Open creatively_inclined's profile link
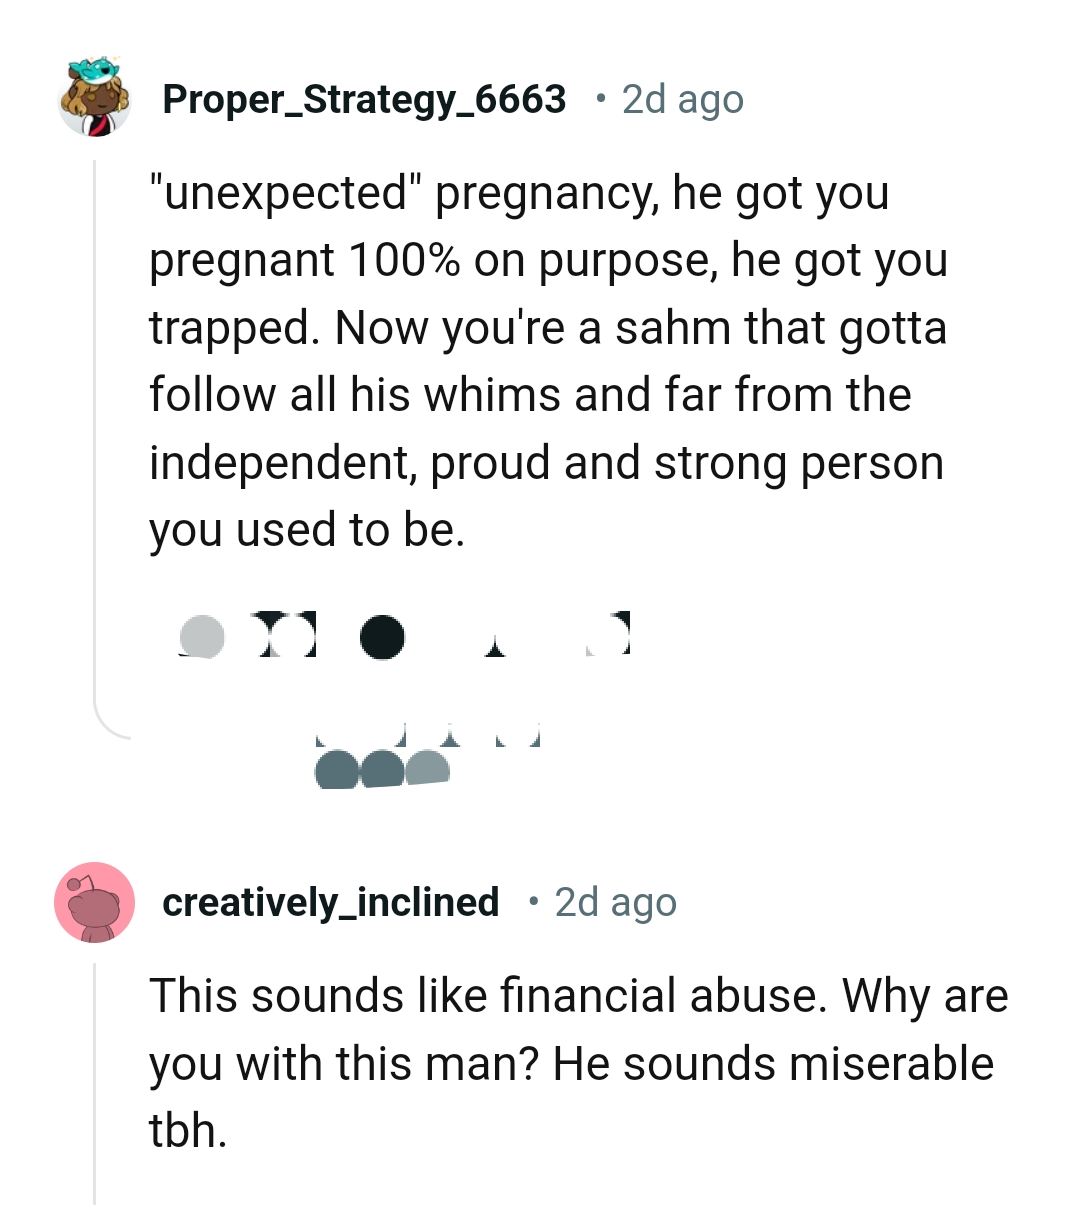Viewport: 1080px width, 1205px height. tap(331, 901)
